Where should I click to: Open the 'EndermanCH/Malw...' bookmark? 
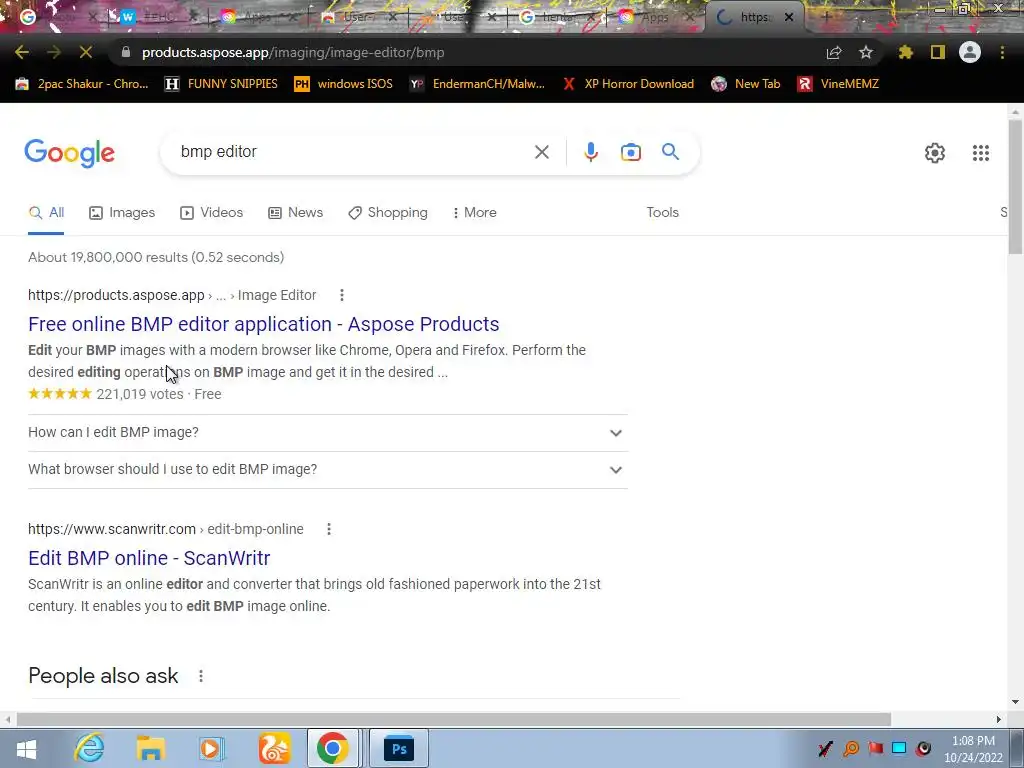coord(477,84)
